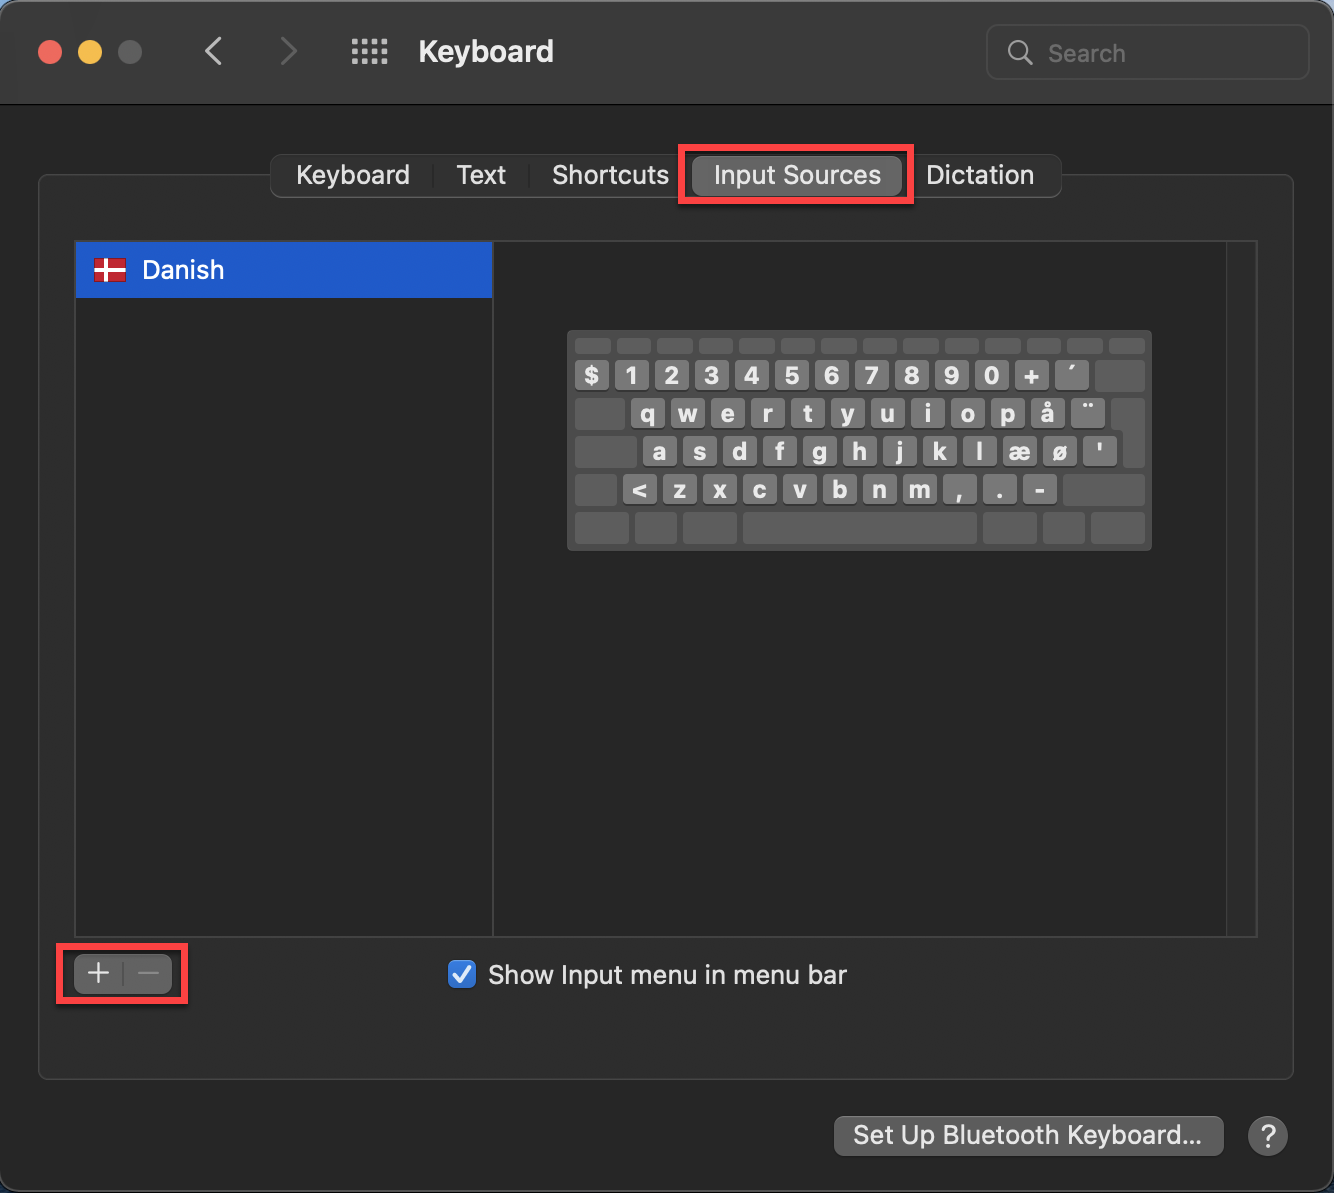This screenshot has height=1193, width=1334.
Task: Click the magnifying glass search icon
Action: click(x=1019, y=53)
